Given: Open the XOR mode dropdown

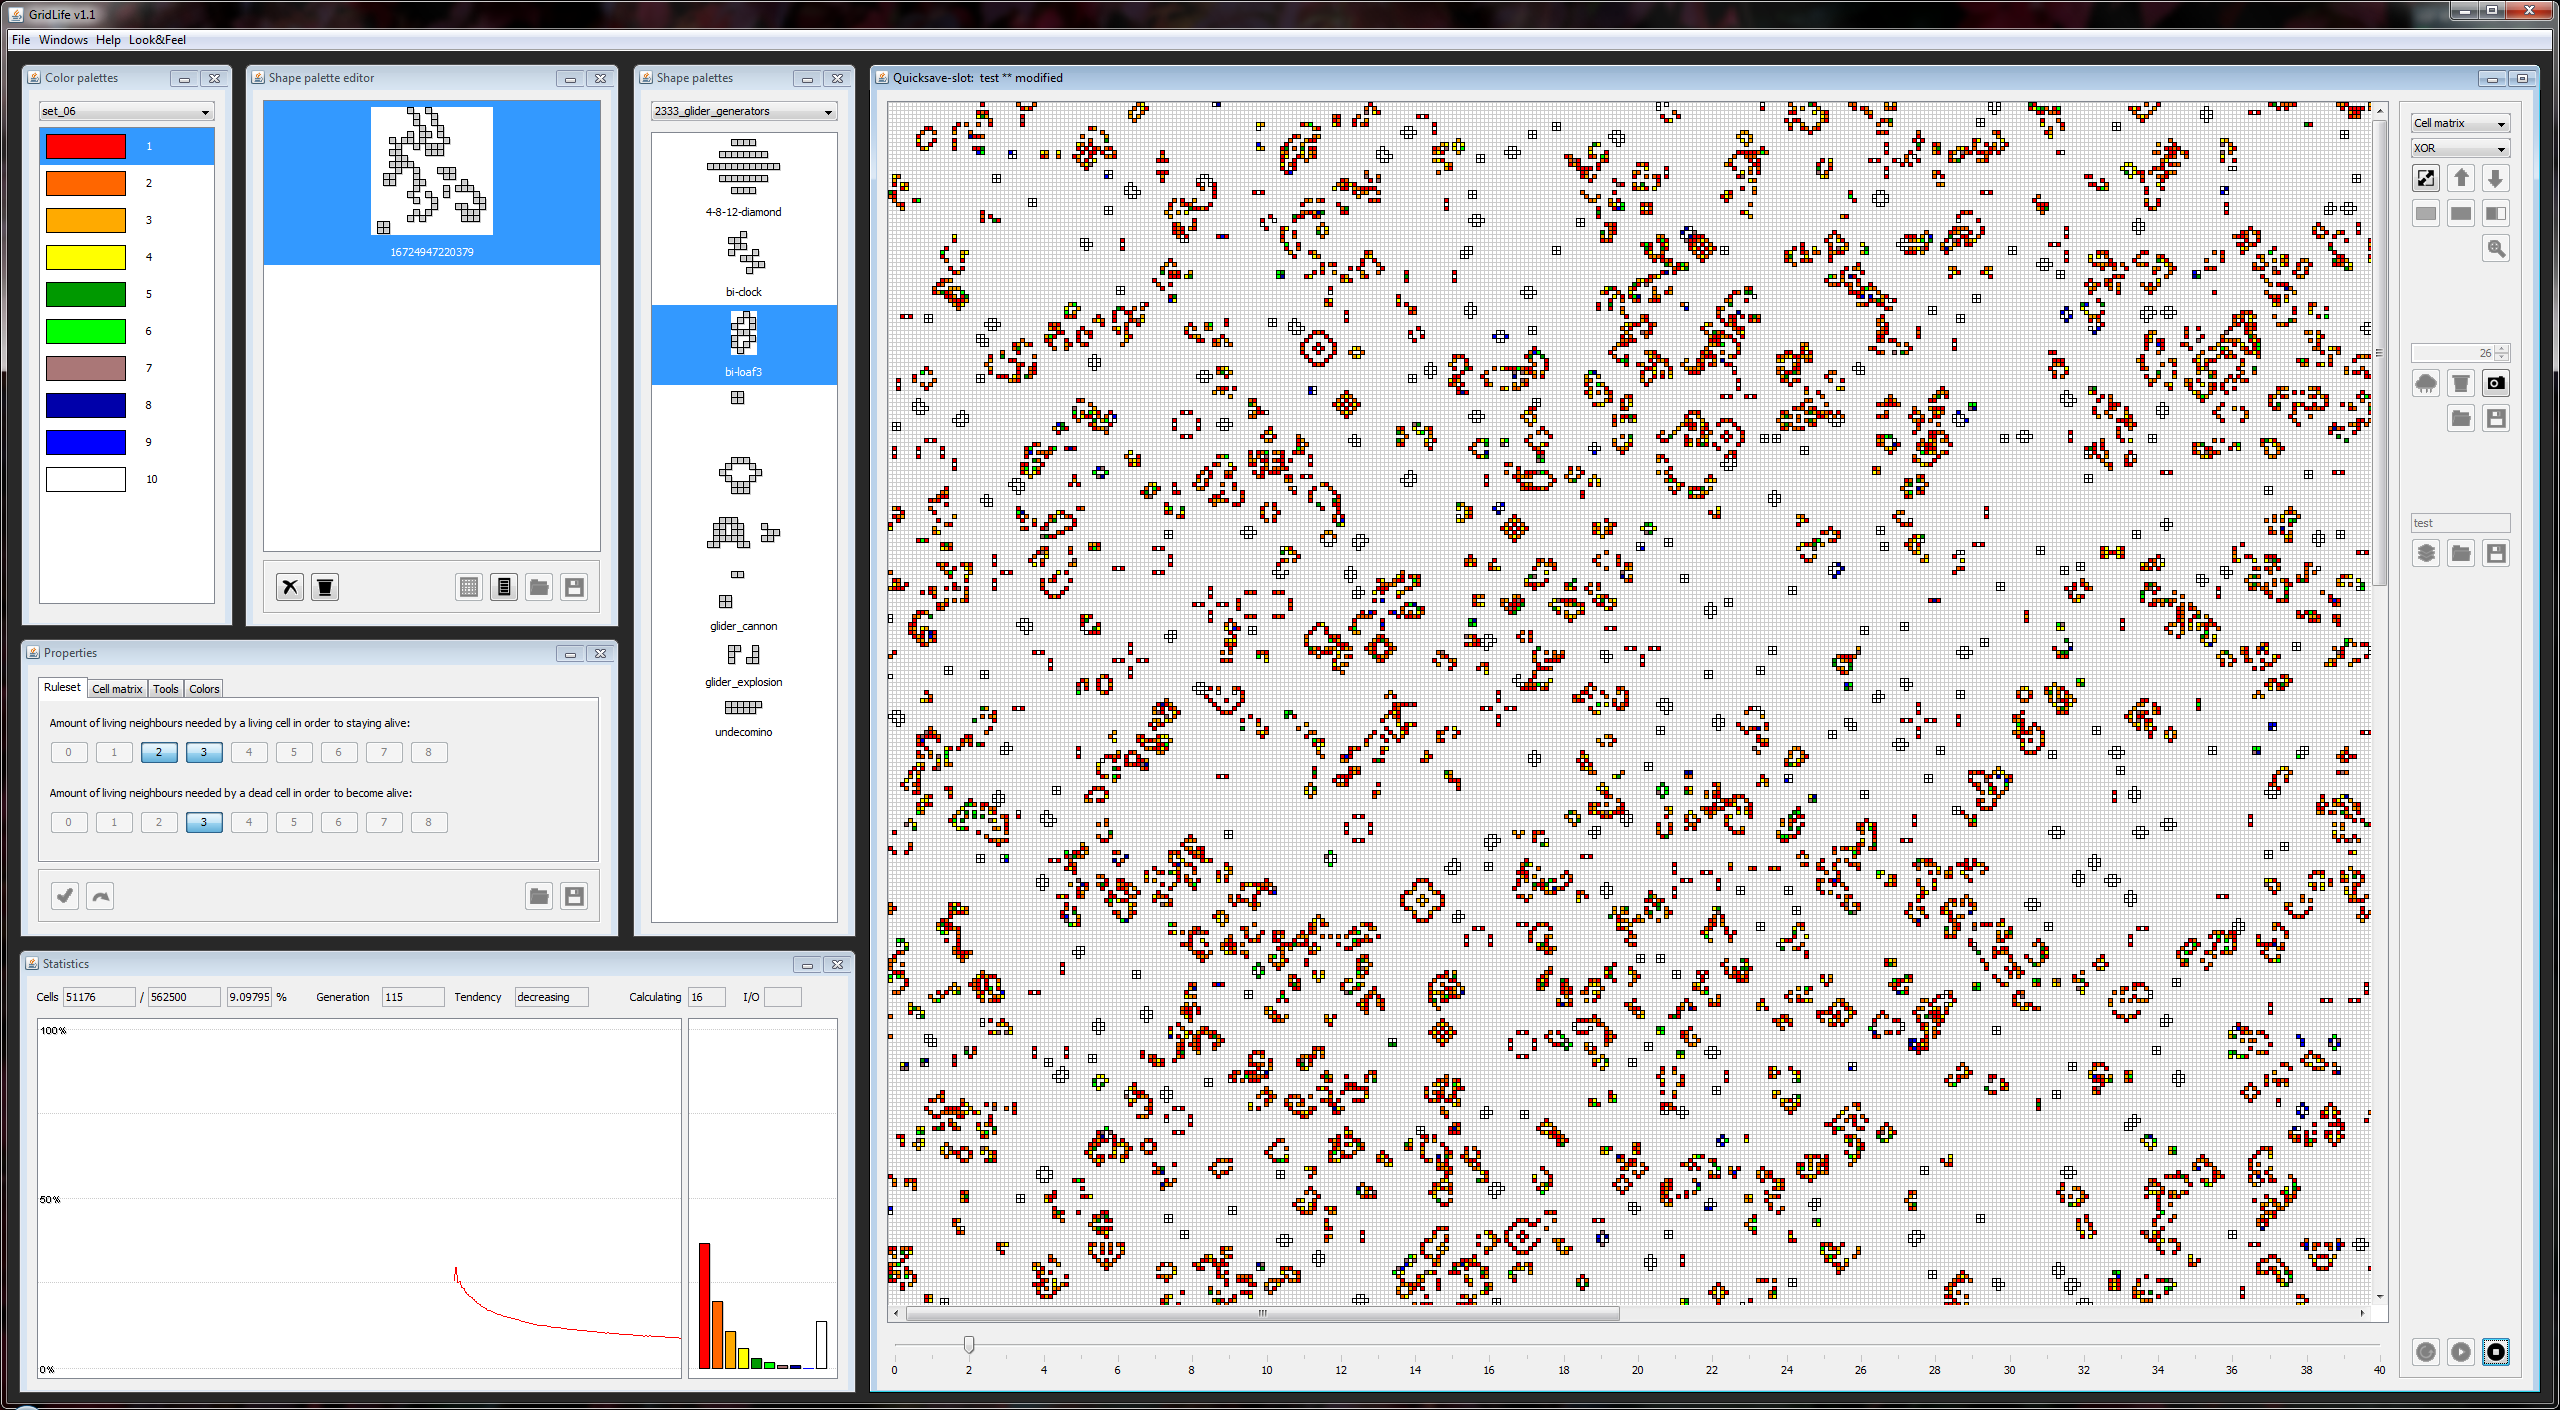Looking at the screenshot, I should [2460, 148].
